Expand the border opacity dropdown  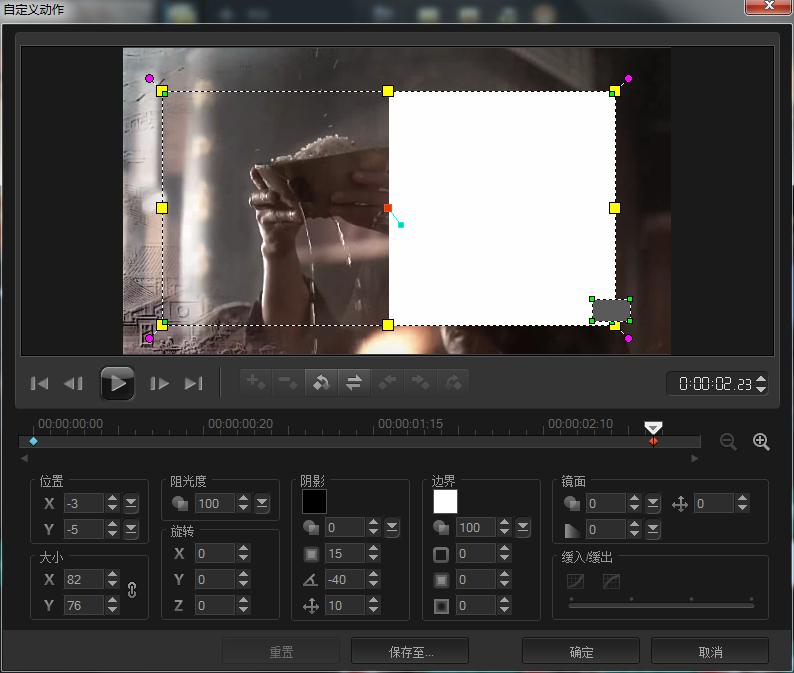(523, 527)
